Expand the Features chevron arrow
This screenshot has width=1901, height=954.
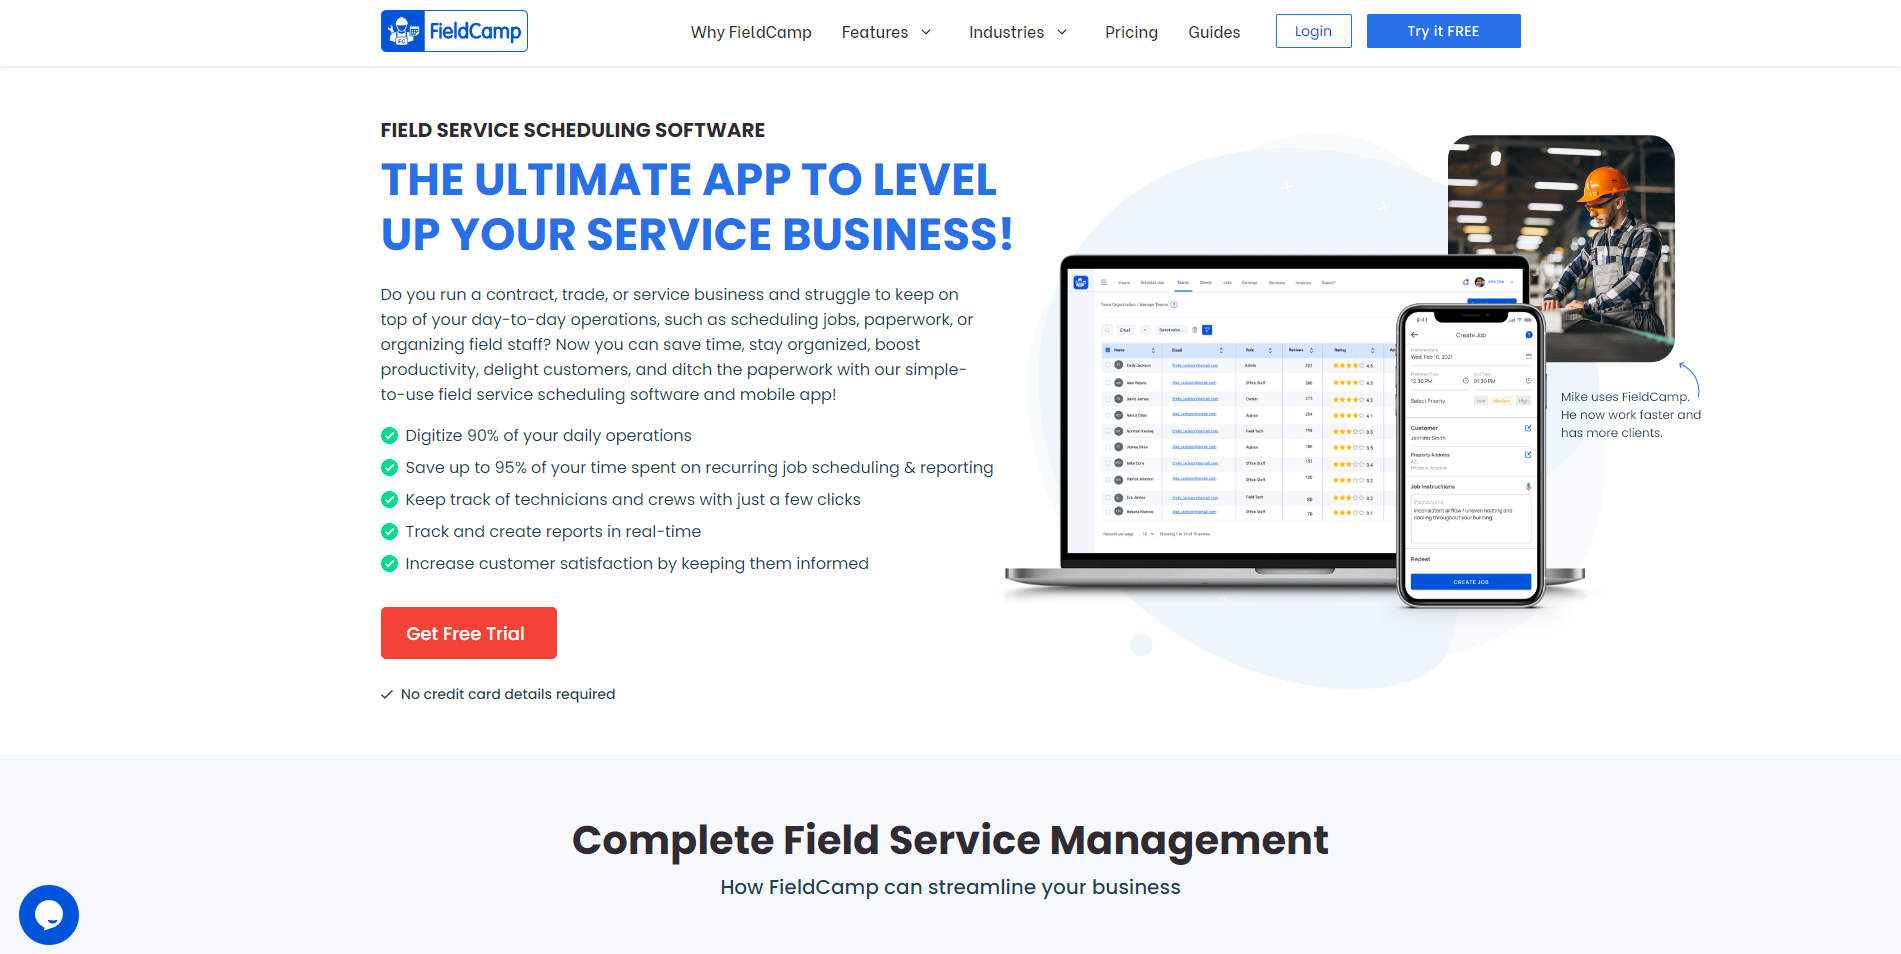coord(926,32)
